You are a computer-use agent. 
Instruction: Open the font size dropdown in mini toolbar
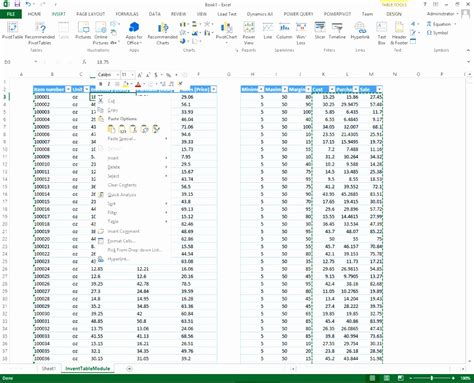point(132,75)
